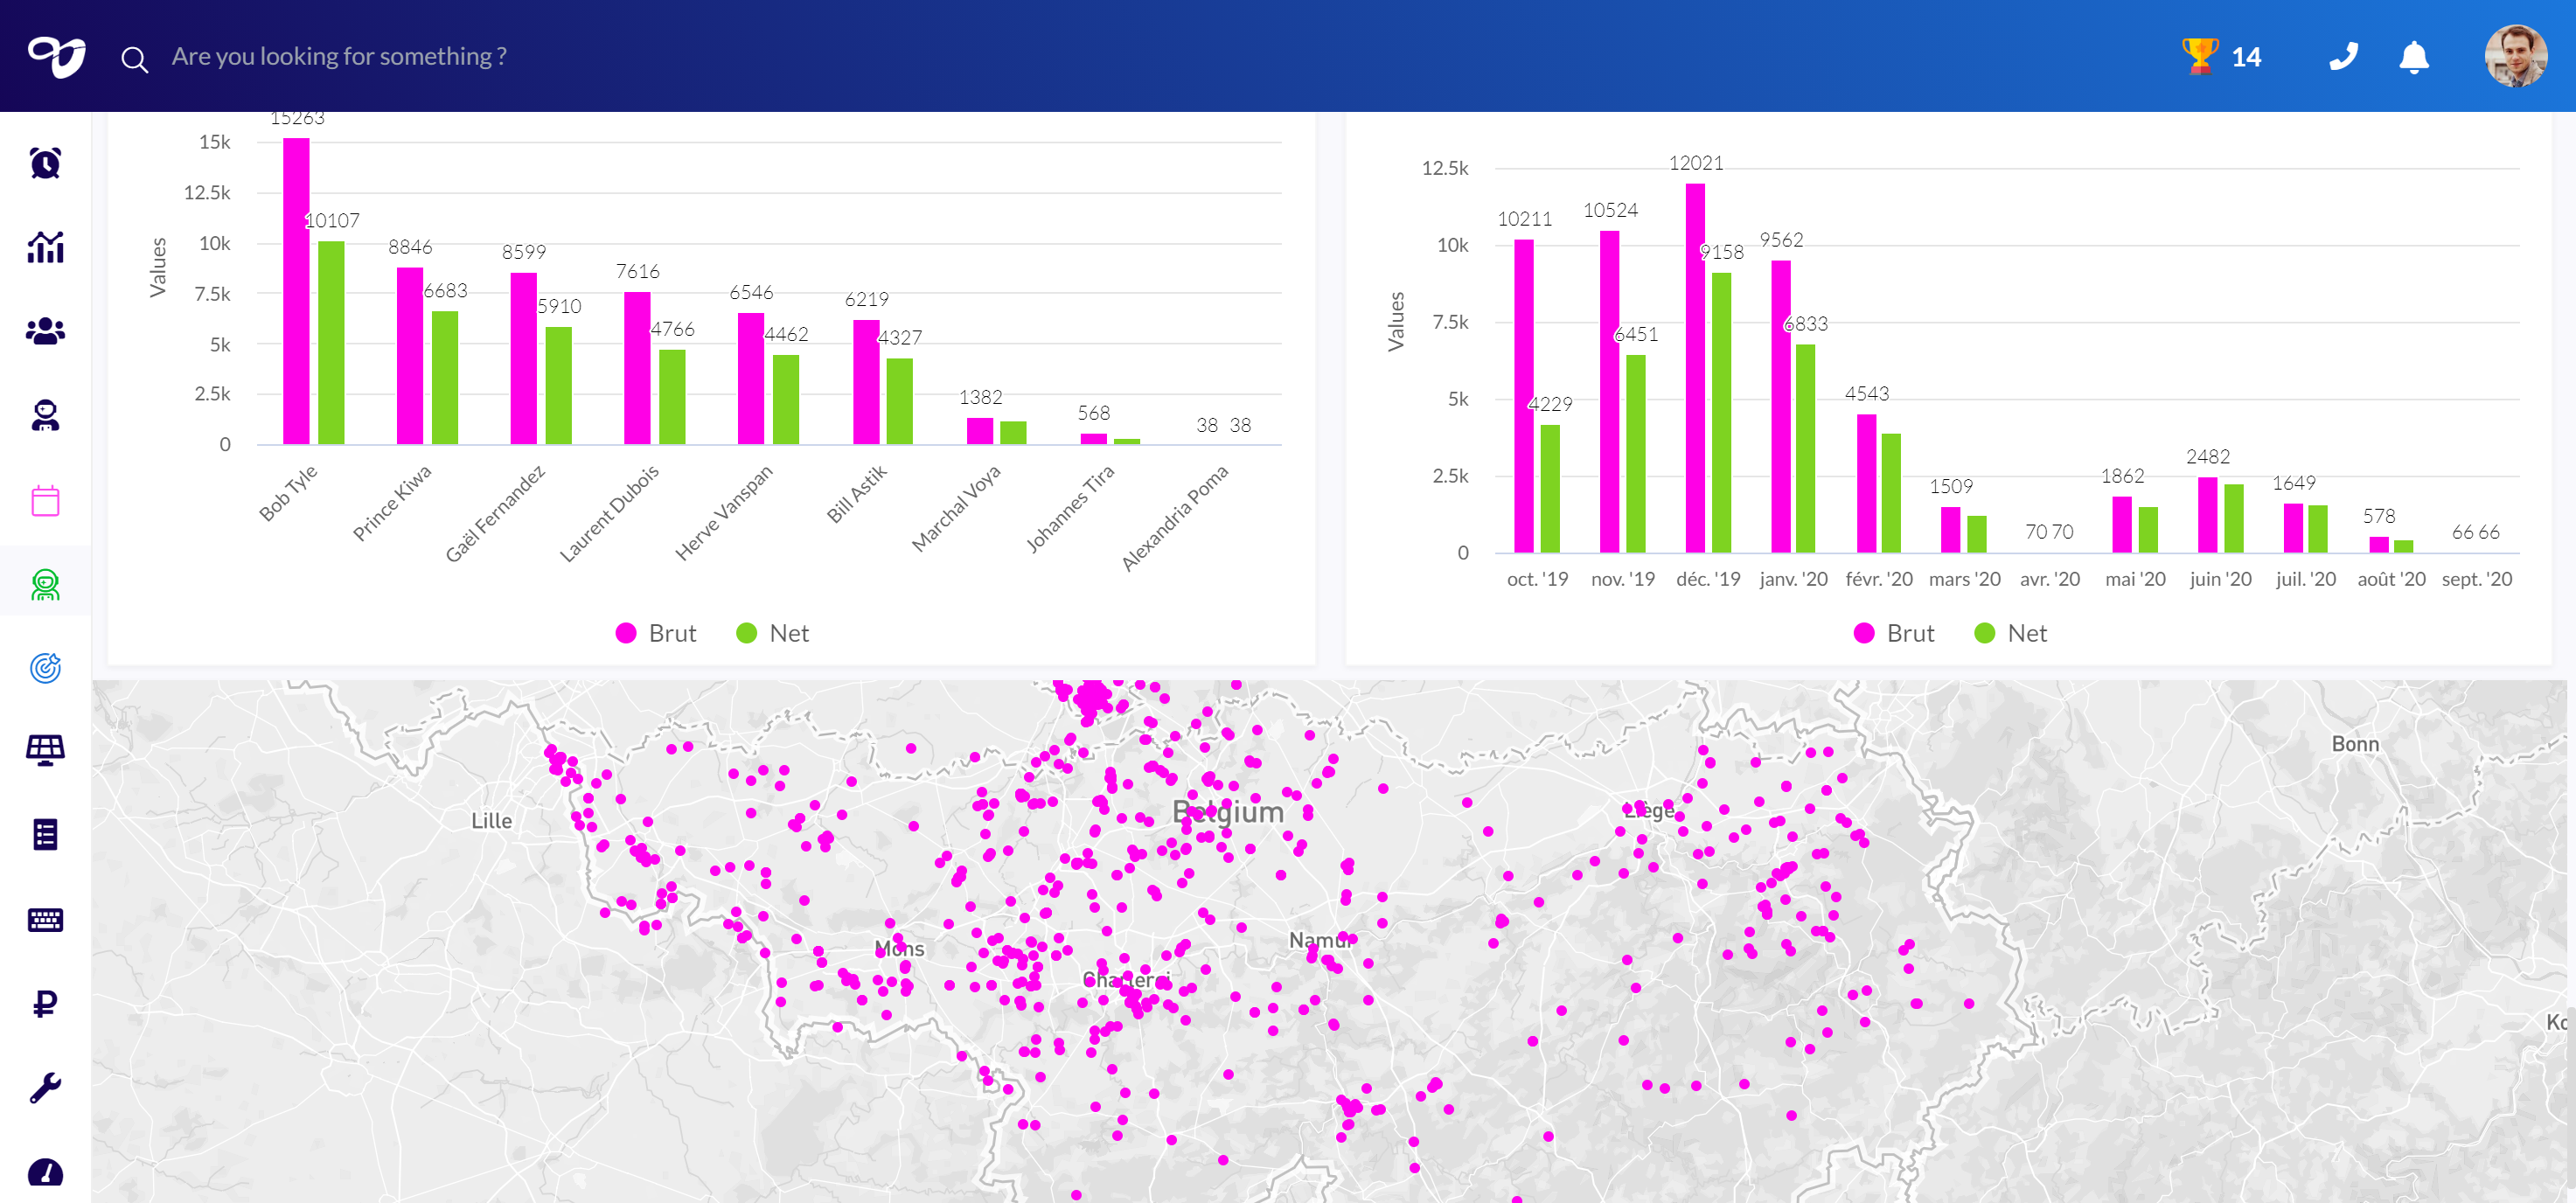Open the keyboard sidebar icon

pyautogui.click(x=45, y=919)
